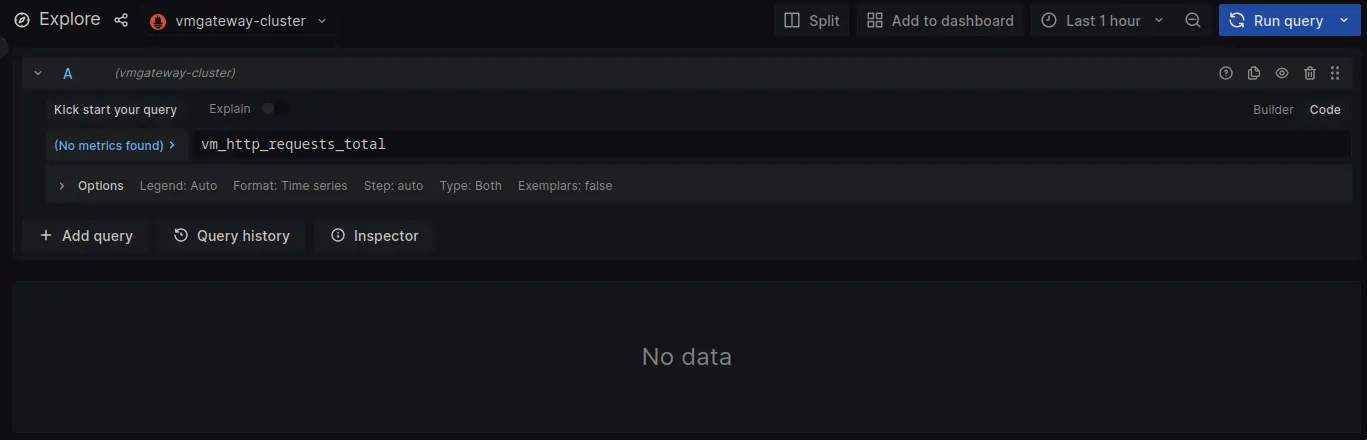Click the Add query button

(86, 236)
